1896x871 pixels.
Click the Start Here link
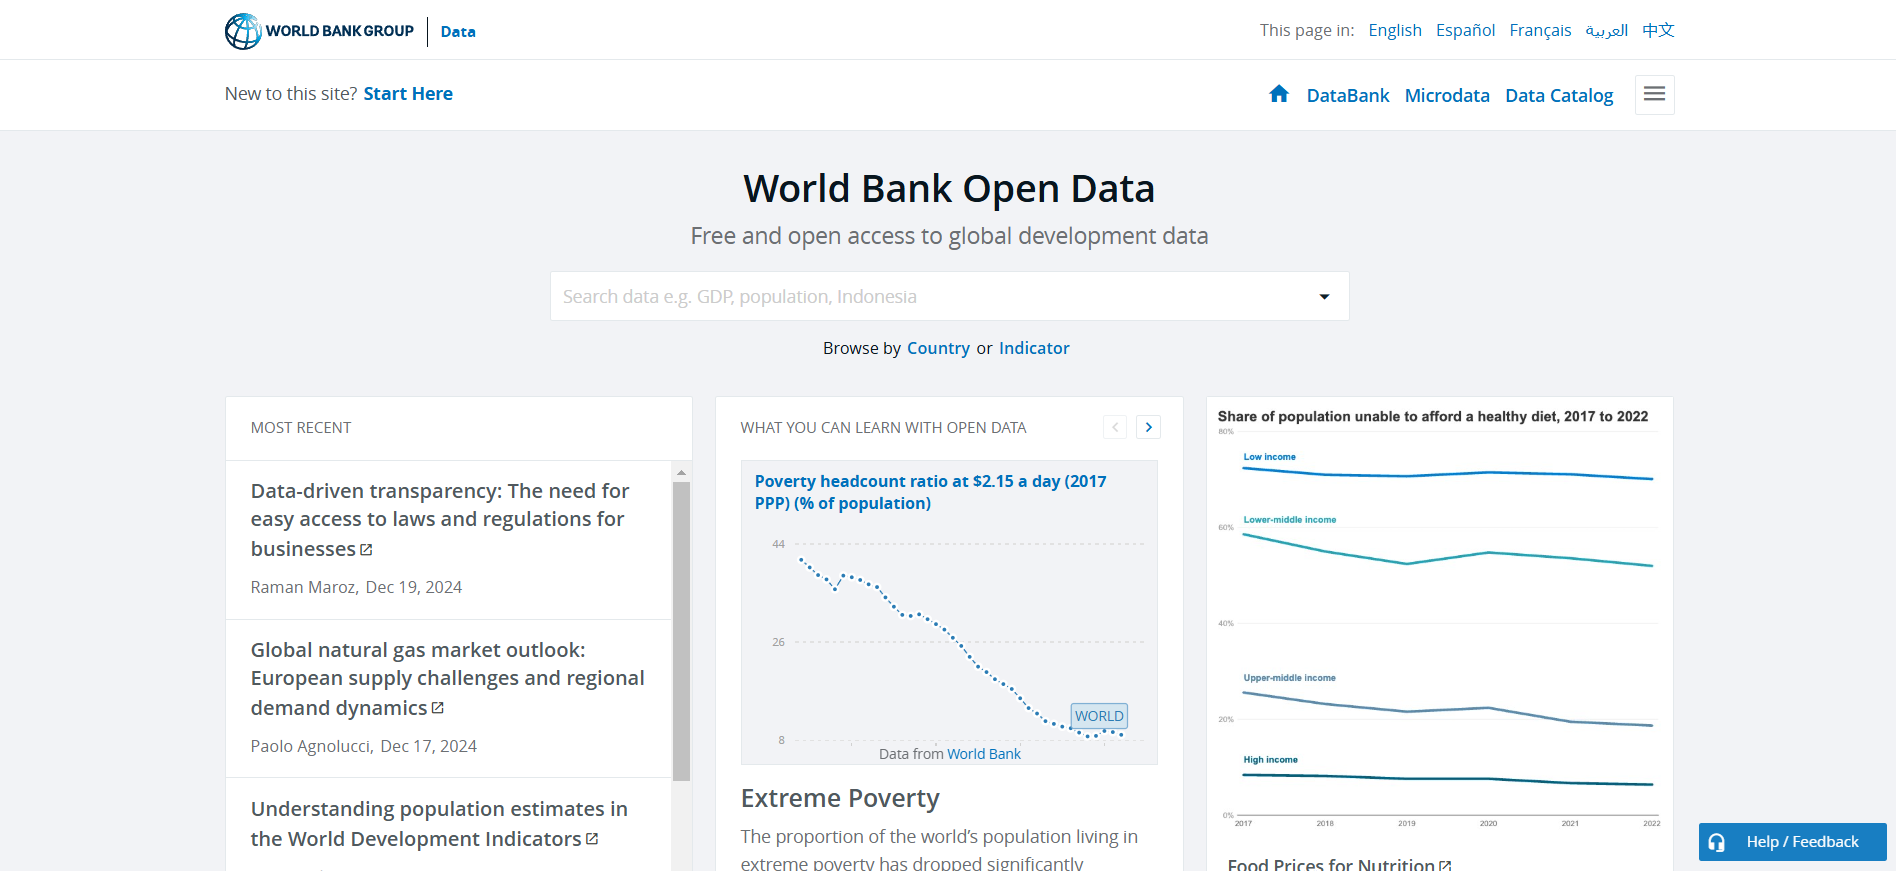pyautogui.click(x=408, y=93)
